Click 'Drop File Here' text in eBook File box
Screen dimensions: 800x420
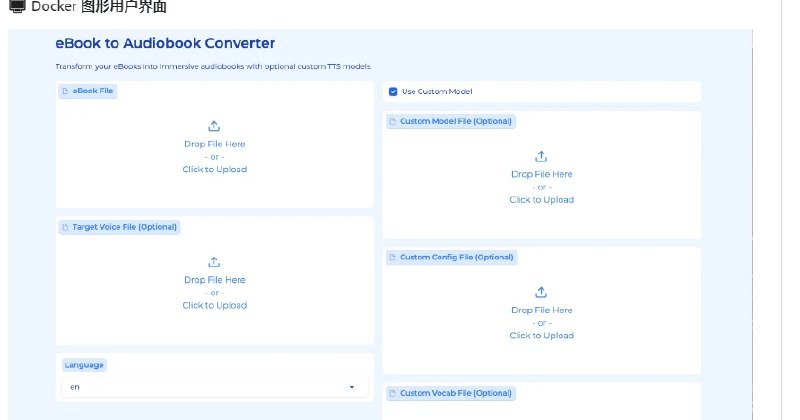click(x=214, y=144)
